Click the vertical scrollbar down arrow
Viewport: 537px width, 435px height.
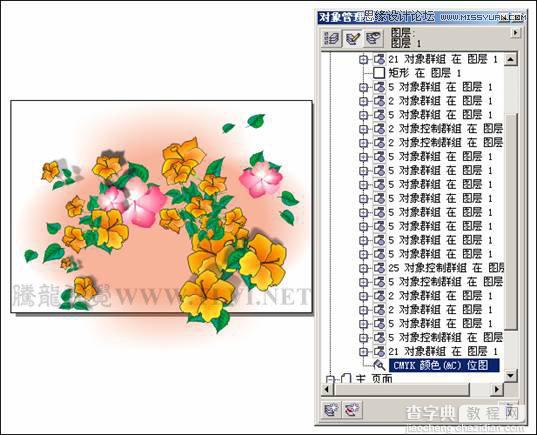point(510,375)
